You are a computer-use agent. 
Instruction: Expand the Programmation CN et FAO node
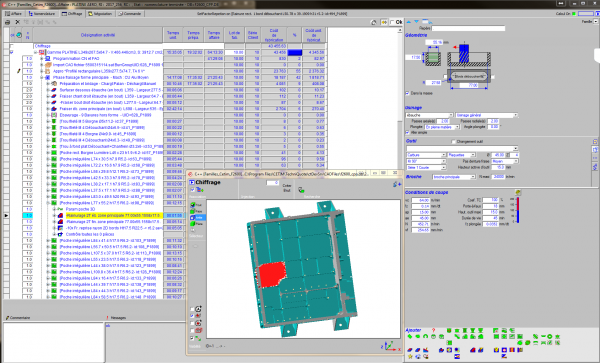click(x=42, y=59)
